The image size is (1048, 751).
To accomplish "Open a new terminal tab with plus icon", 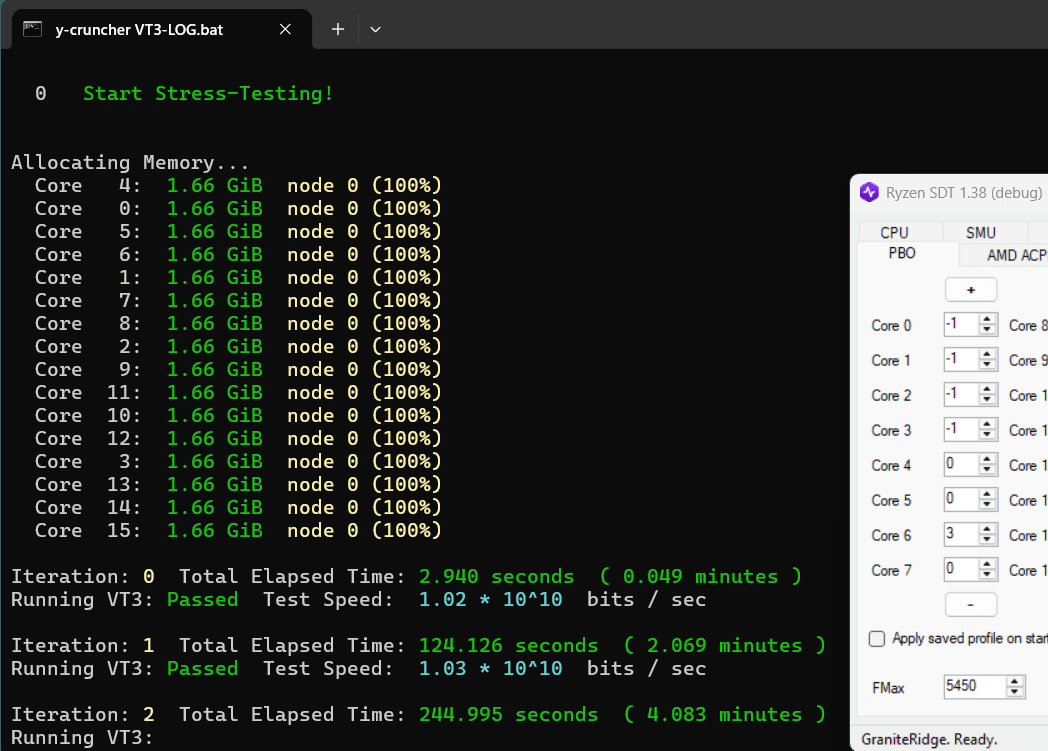I will [x=338, y=29].
